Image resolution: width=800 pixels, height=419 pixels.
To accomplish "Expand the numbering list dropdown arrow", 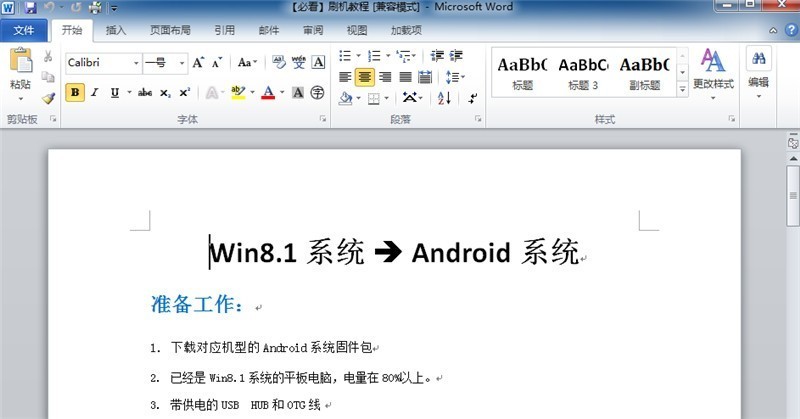I will pyautogui.click(x=388, y=56).
